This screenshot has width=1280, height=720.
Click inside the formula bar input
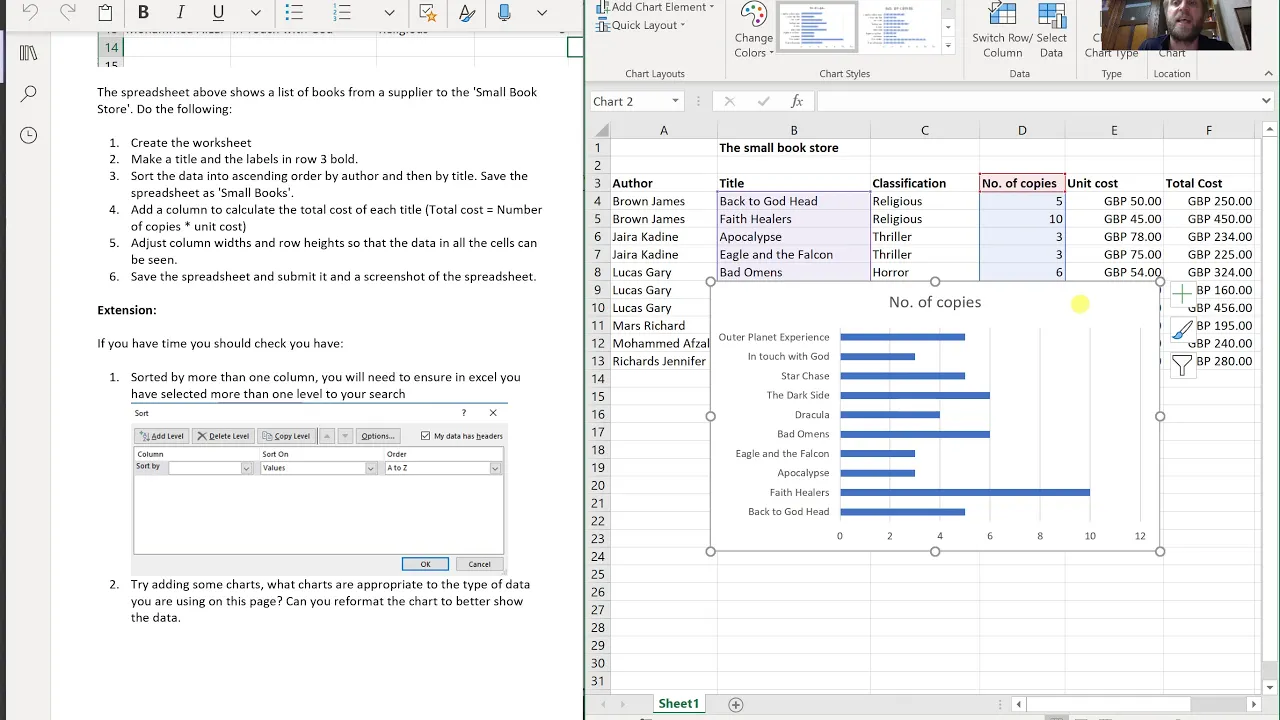pyautogui.click(x=1037, y=101)
